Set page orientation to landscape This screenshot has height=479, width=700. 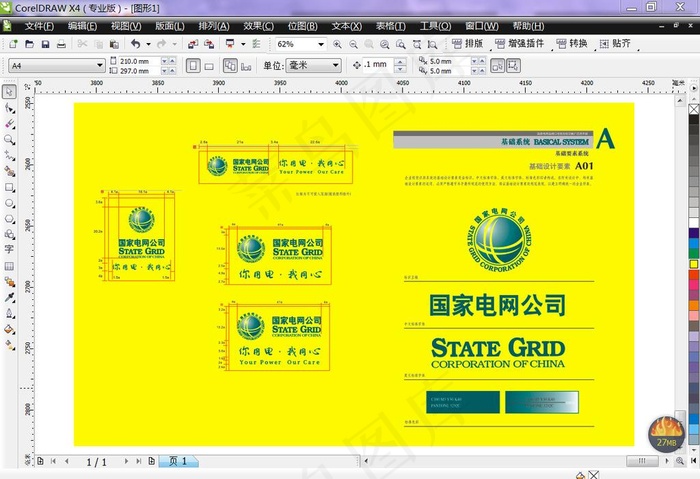[208, 66]
